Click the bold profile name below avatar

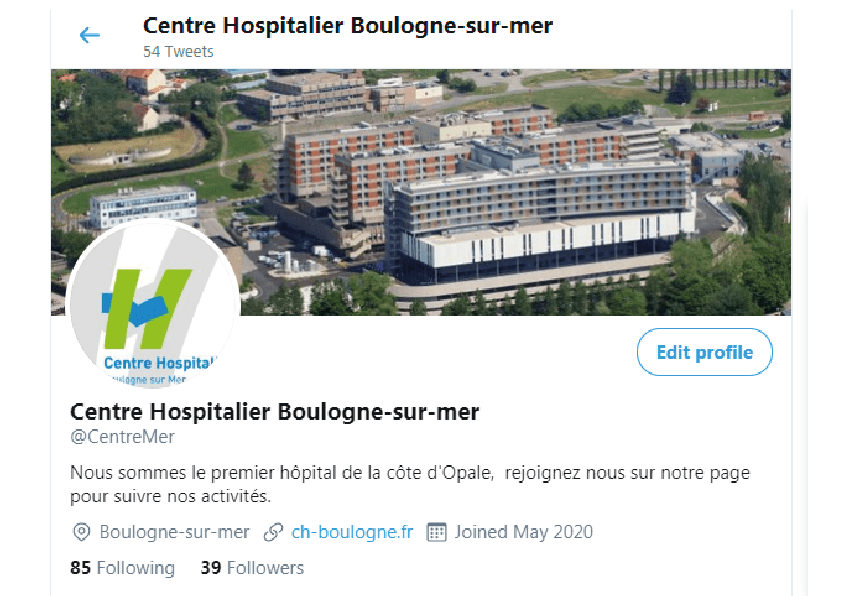(x=274, y=412)
